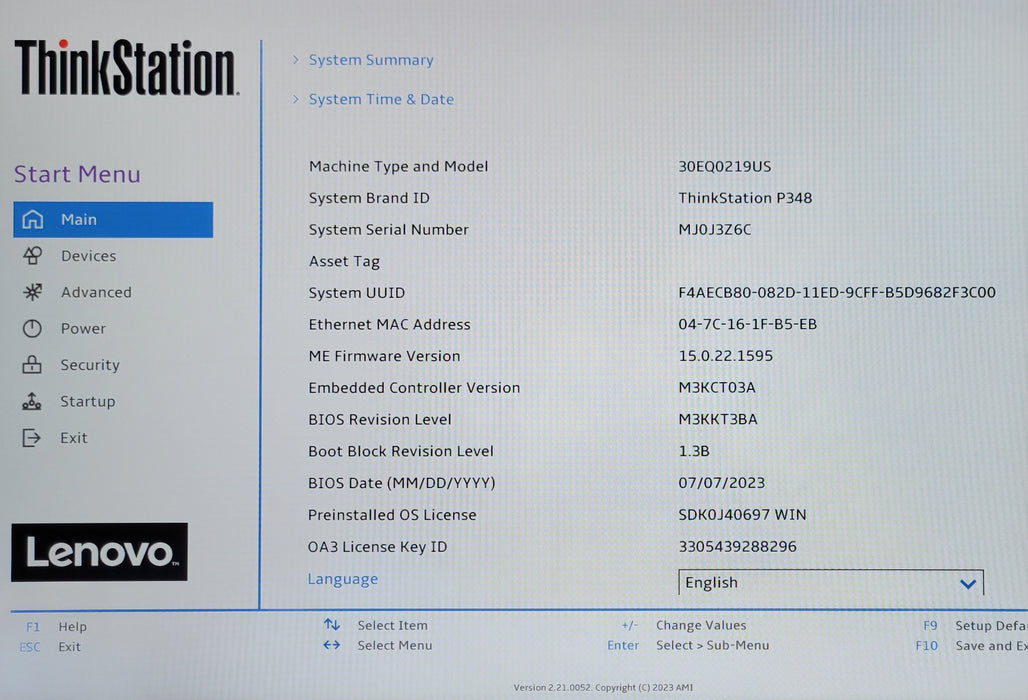Click F10 Save and Exit hint

pyautogui.click(x=971, y=646)
